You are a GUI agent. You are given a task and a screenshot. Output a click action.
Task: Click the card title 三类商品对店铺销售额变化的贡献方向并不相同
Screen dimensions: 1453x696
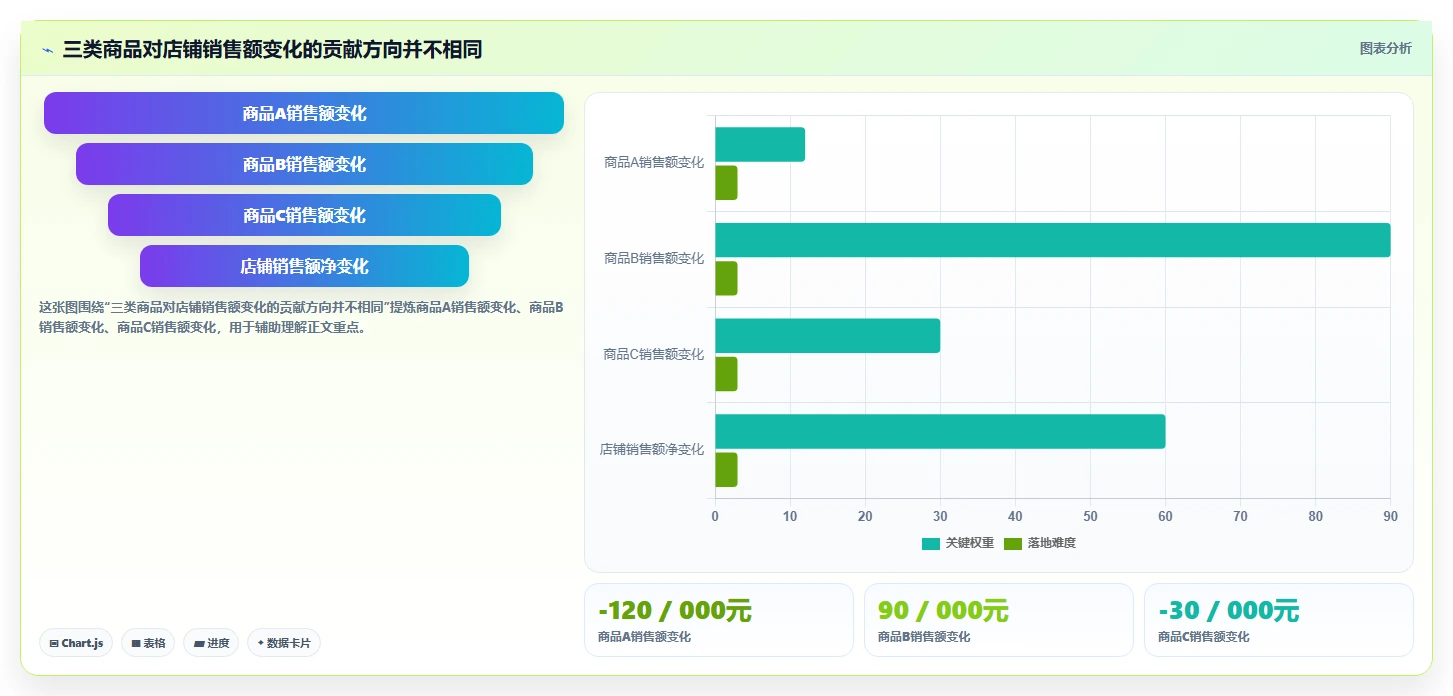pyautogui.click(x=273, y=49)
